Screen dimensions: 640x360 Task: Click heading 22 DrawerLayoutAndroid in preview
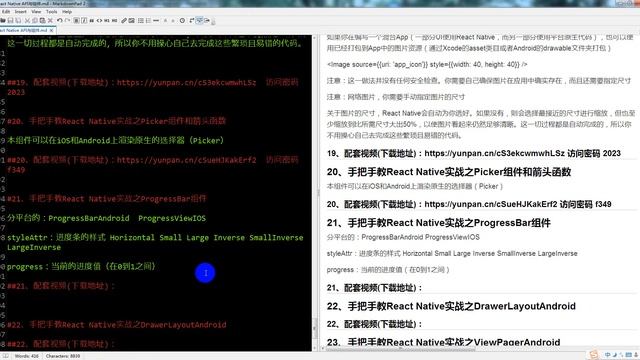click(x=451, y=306)
